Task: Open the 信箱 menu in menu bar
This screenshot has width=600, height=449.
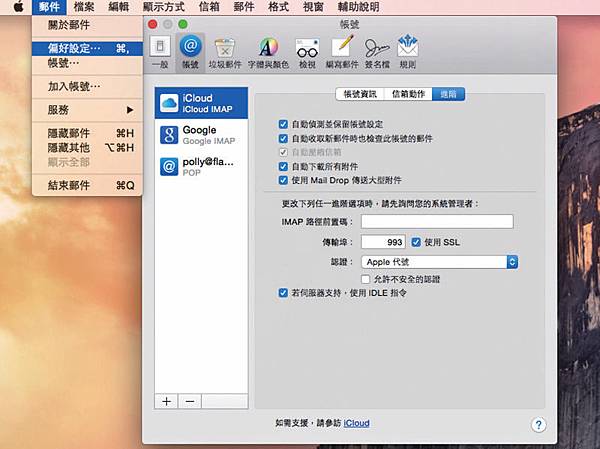Action: (209, 7)
